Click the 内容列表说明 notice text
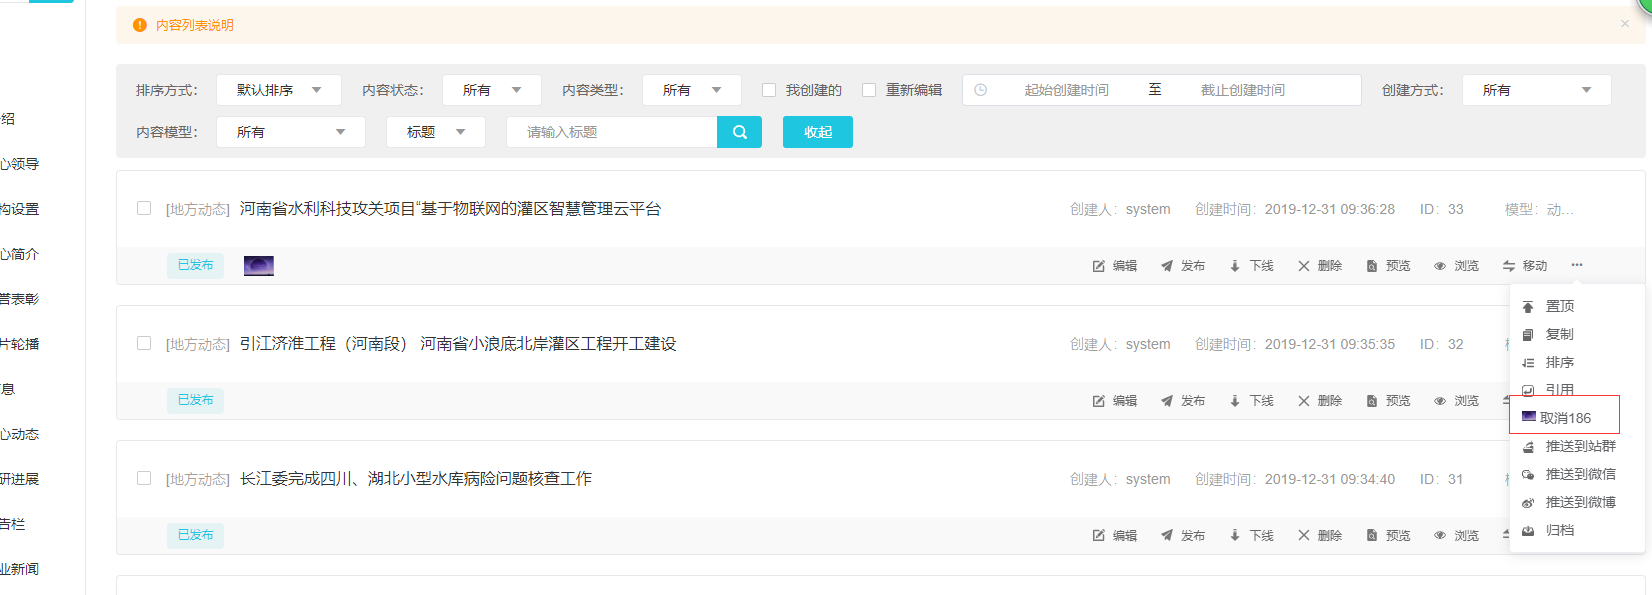This screenshot has width=1652, height=595. tap(195, 25)
